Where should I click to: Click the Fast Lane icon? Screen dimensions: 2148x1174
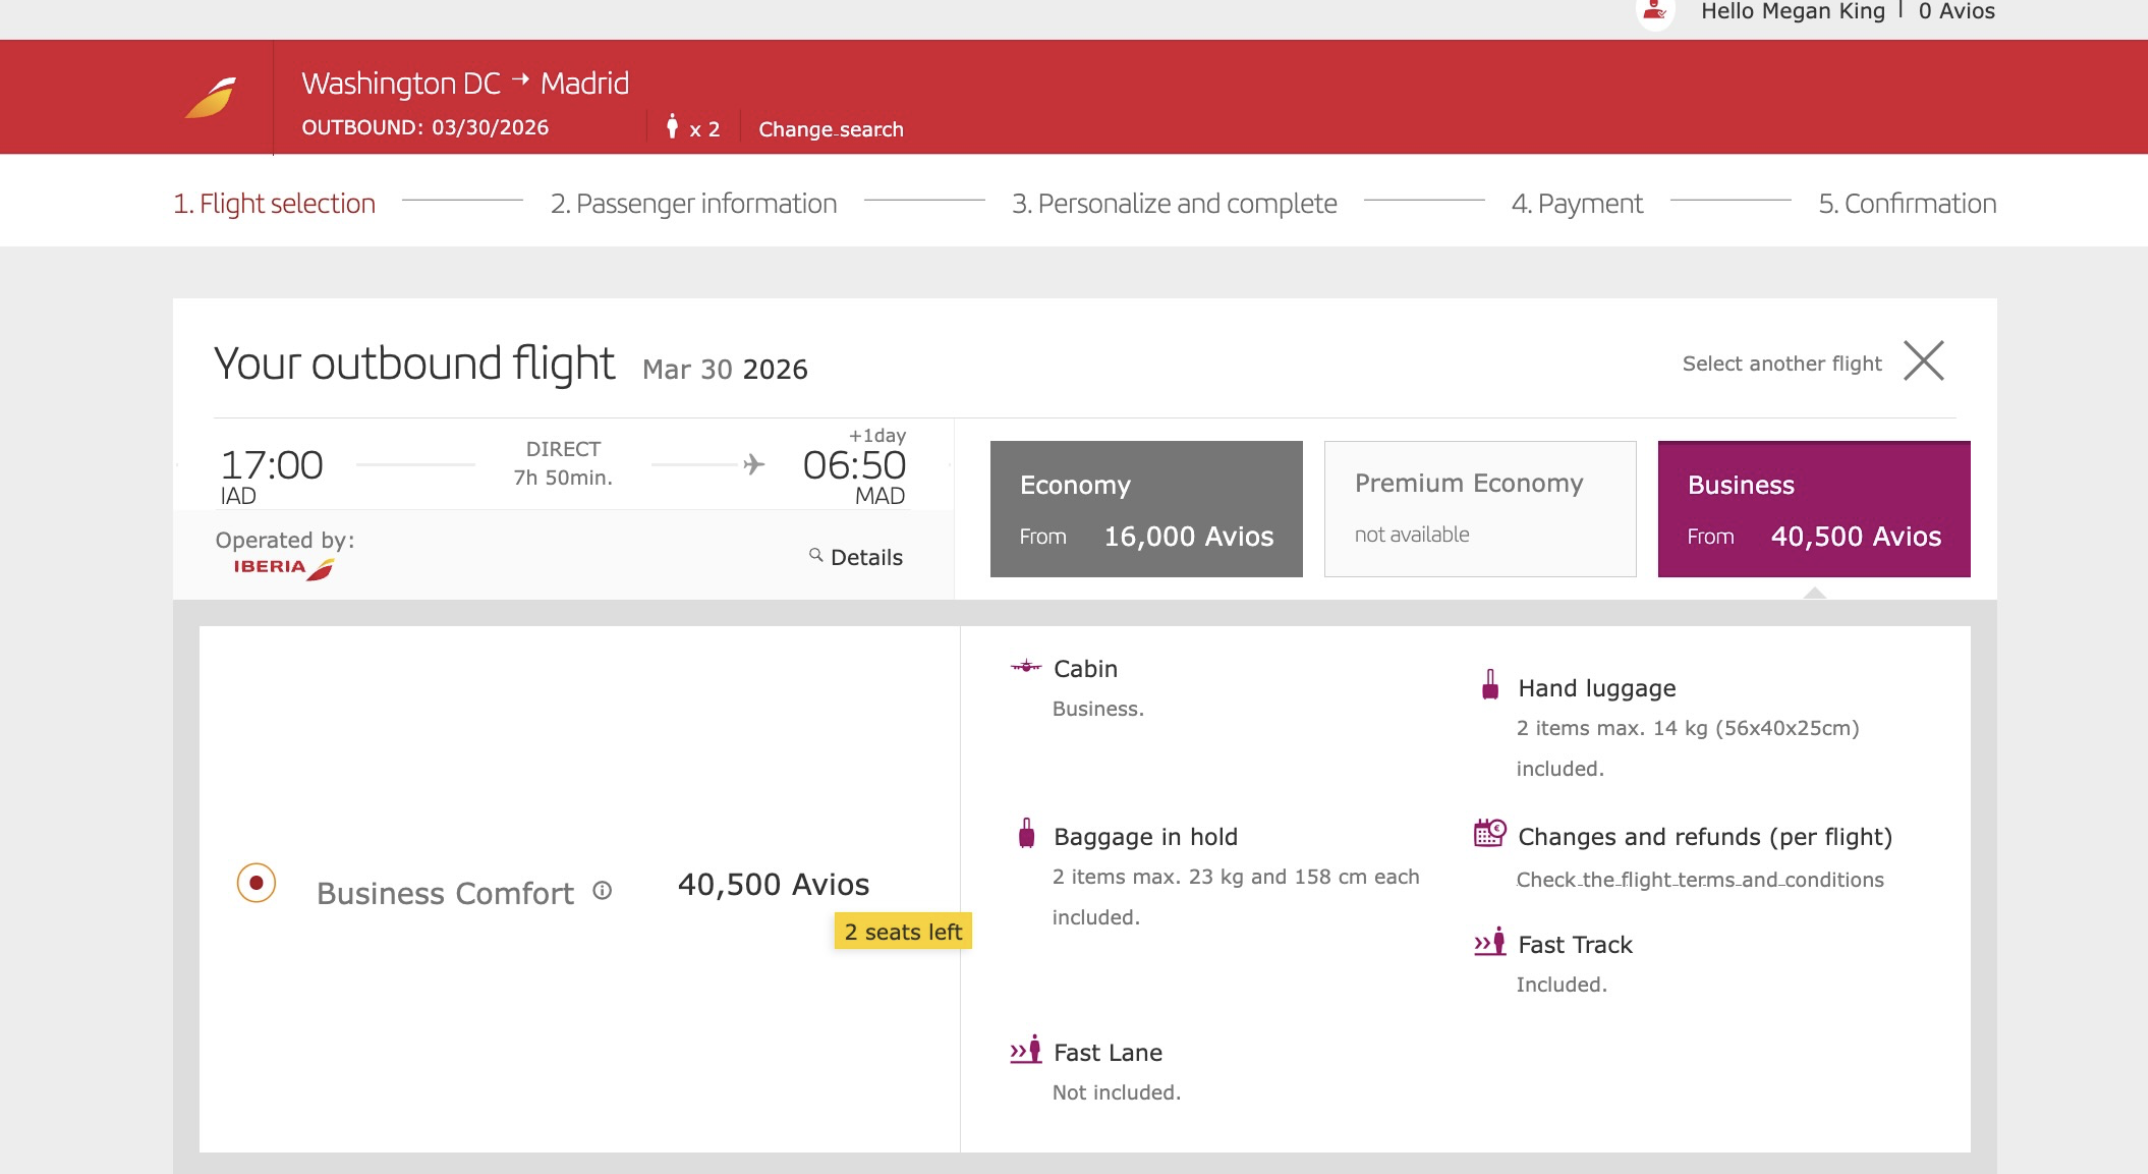(x=1025, y=1050)
